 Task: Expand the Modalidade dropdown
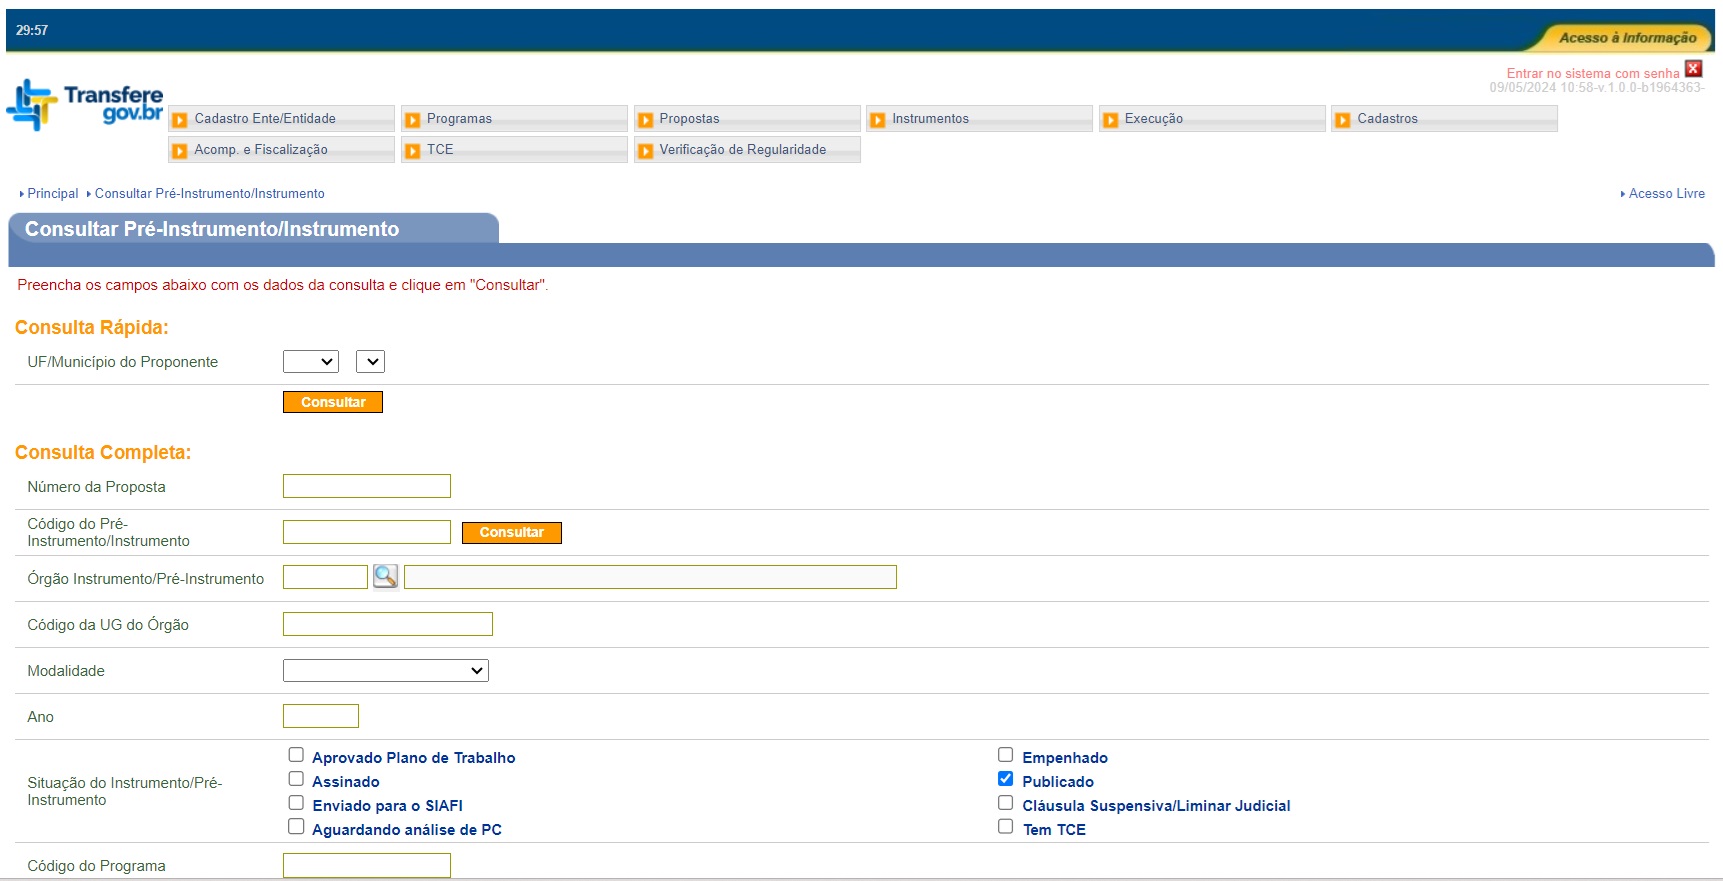(x=385, y=671)
